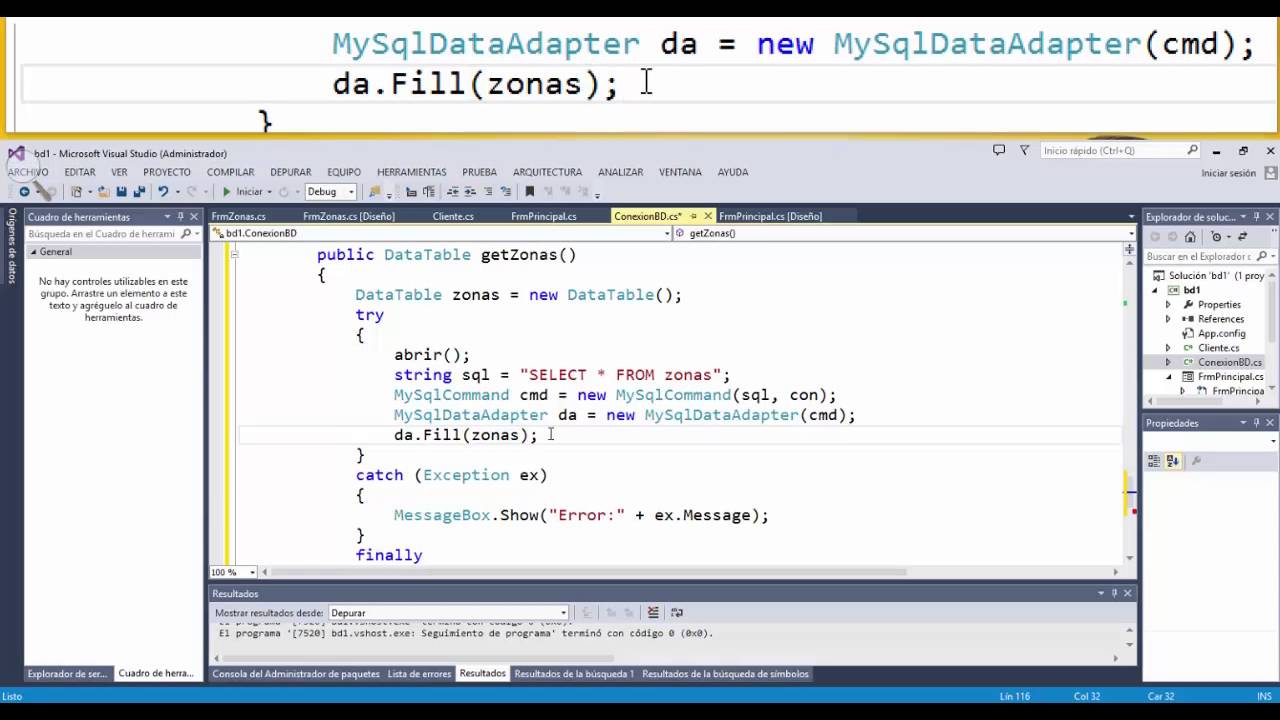Click the Open File toolbar icon
Viewport: 1280px width, 720px height.
pyautogui.click(x=103, y=191)
